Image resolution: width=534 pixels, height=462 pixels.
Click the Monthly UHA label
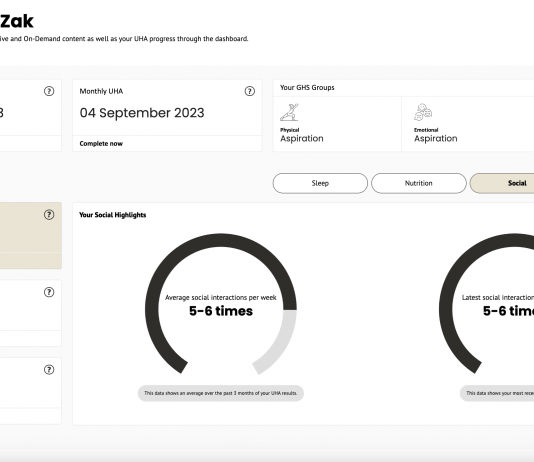101,91
